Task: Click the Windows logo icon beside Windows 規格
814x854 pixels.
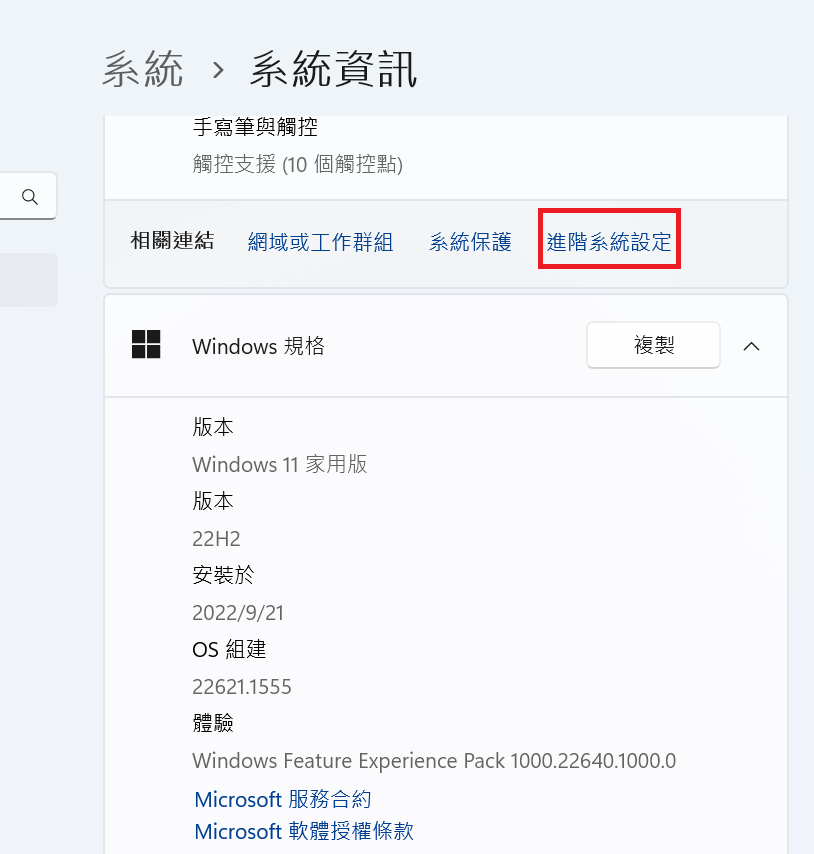Action: coord(146,344)
